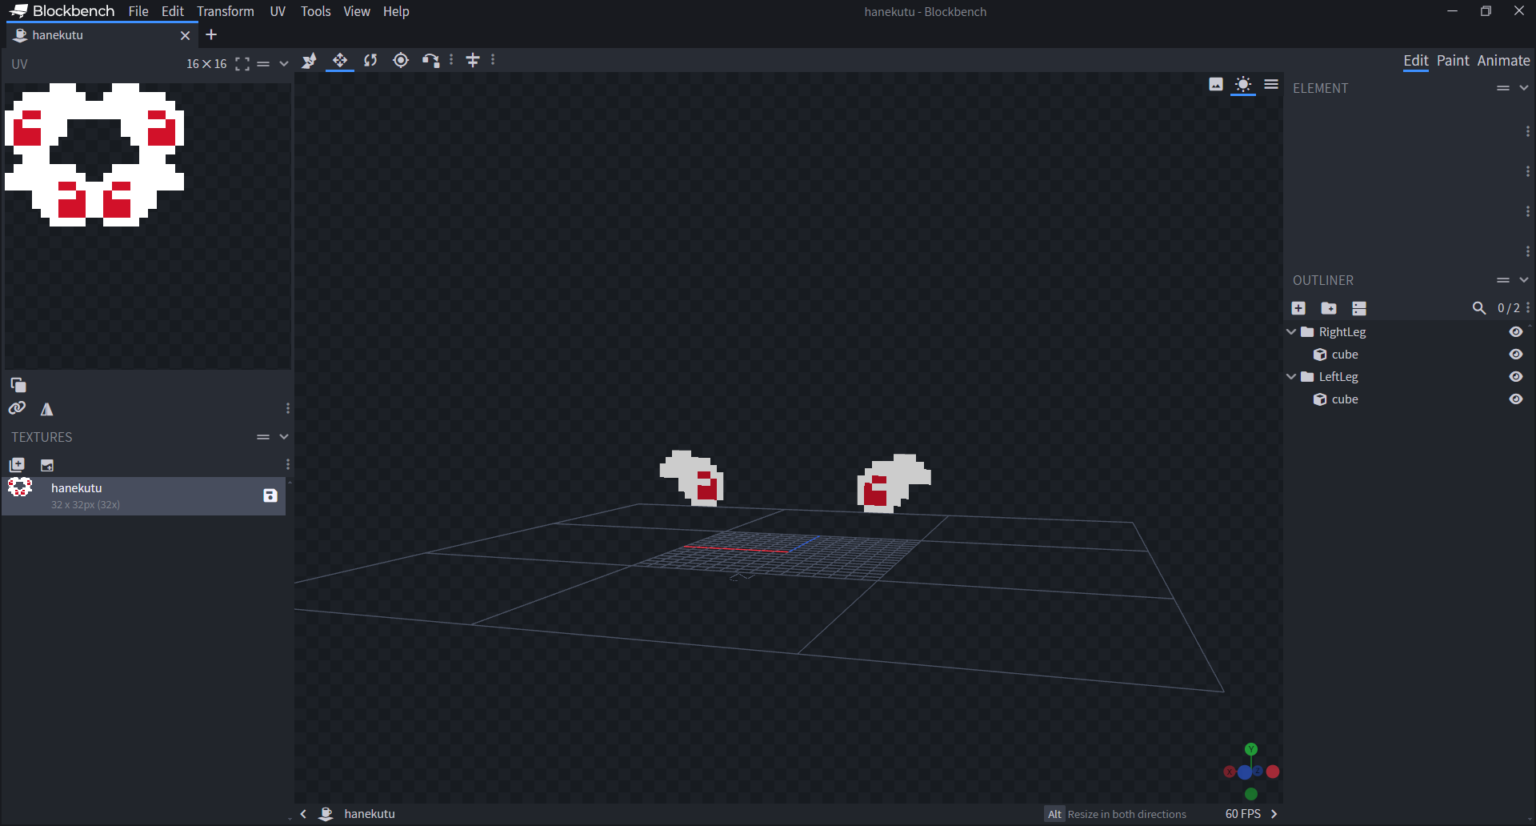Click the Add Group icon in the Outliner
The image size is (1536, 826).
click(1328, 308)
